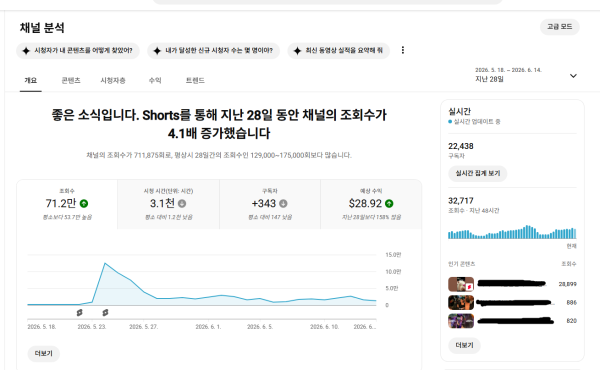This screenshot has width=600, height=370.
Task: Switch to the 시청자층 tab
Action: point(113,80)
